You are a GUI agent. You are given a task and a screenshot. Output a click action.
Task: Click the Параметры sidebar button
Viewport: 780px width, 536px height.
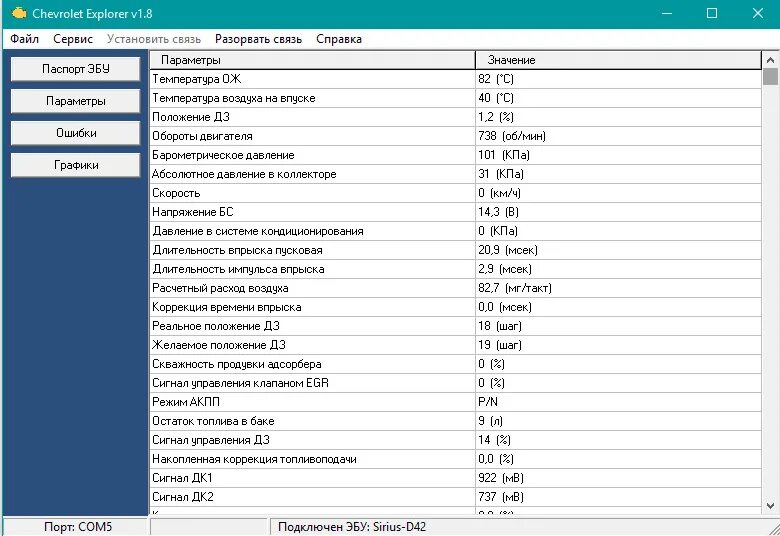point(76,101)
